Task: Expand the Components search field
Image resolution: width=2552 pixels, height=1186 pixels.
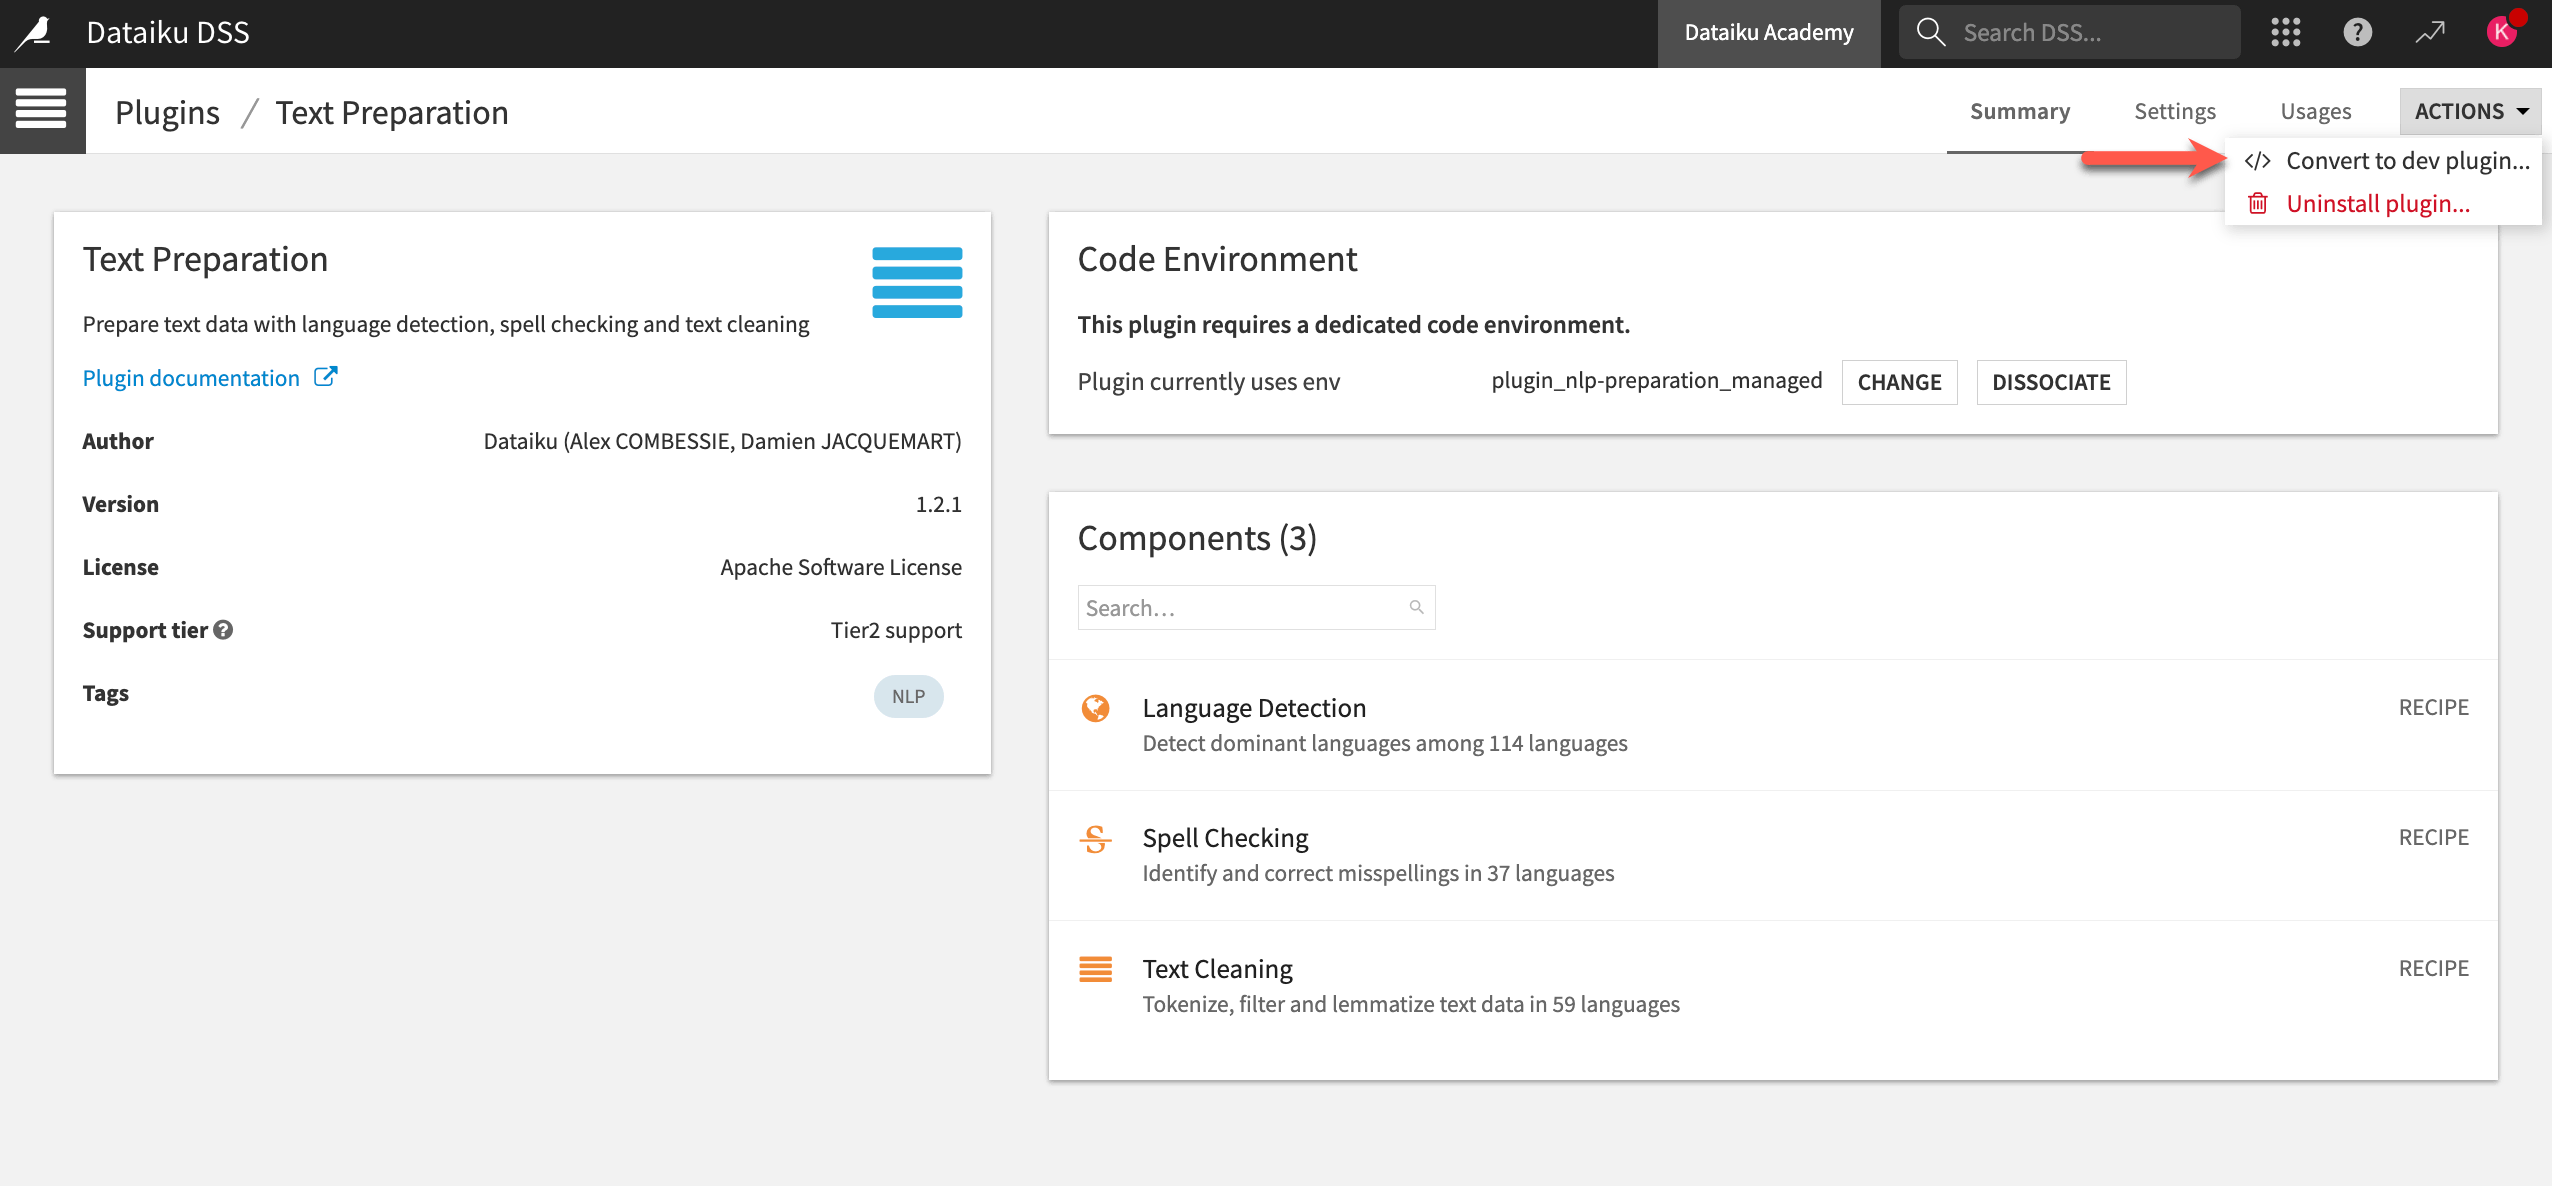Action: 1255,607
